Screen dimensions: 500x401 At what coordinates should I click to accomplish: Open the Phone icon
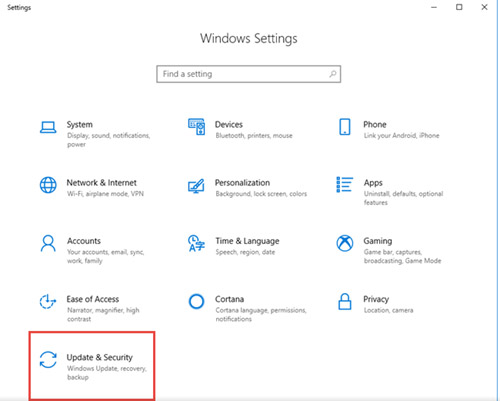click(345, 127)
